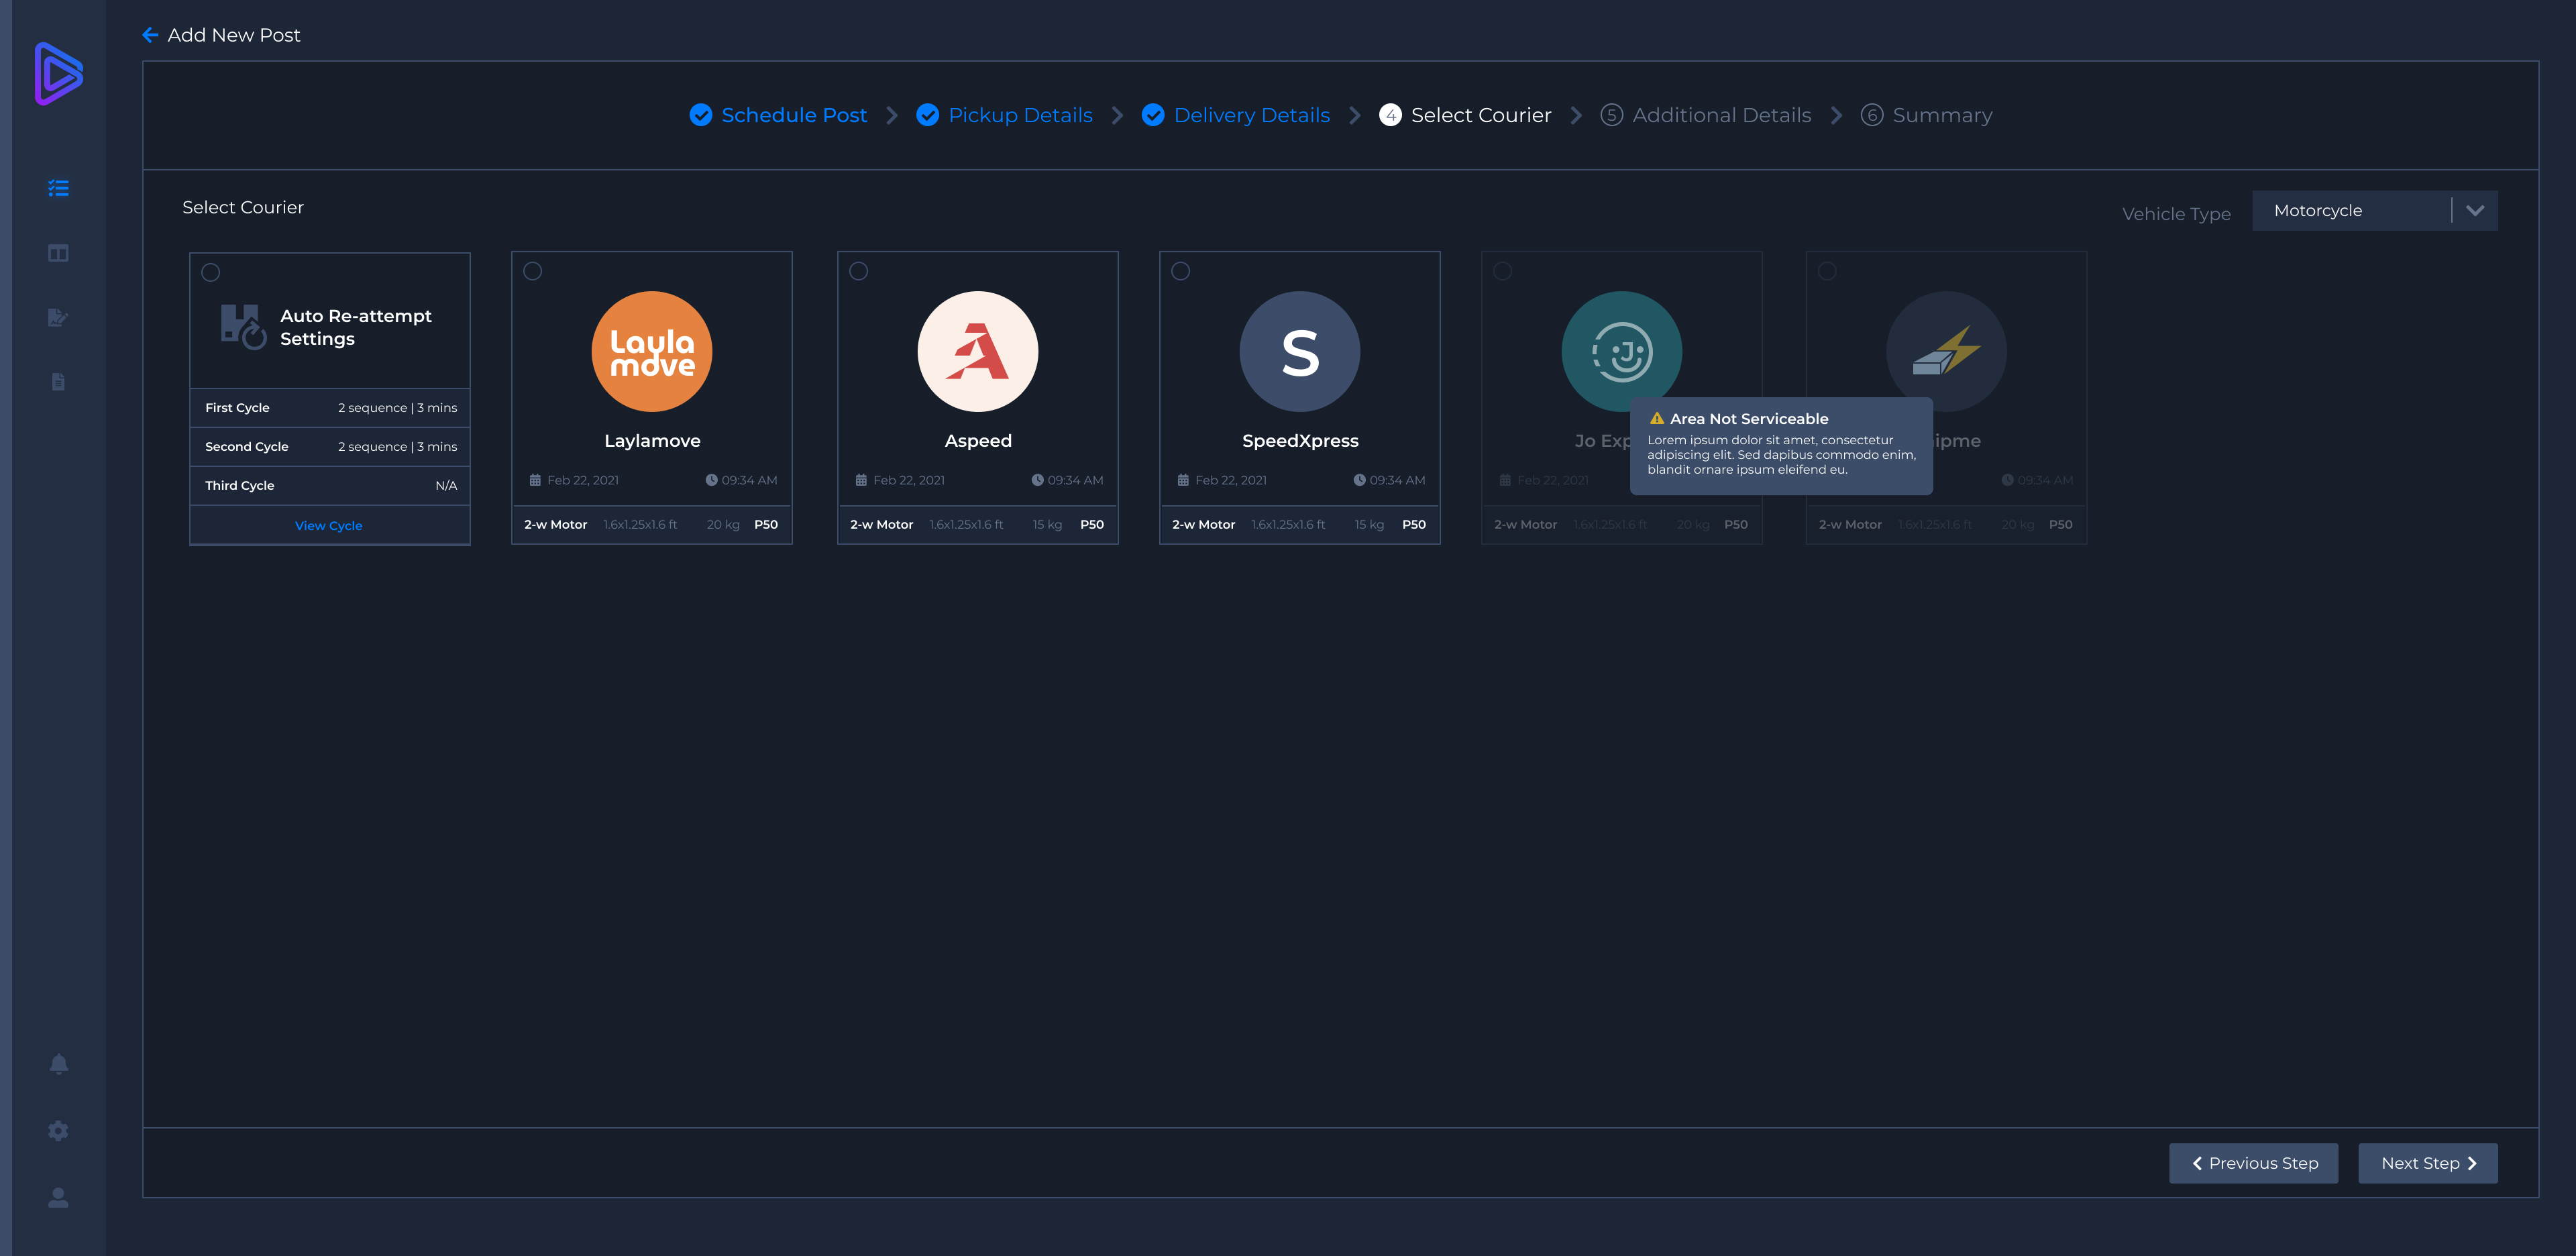This screenshot has width=2576, height=1256.
Task: Click the calendar icon on Aspeed card
Action: (x=861, y=480)
